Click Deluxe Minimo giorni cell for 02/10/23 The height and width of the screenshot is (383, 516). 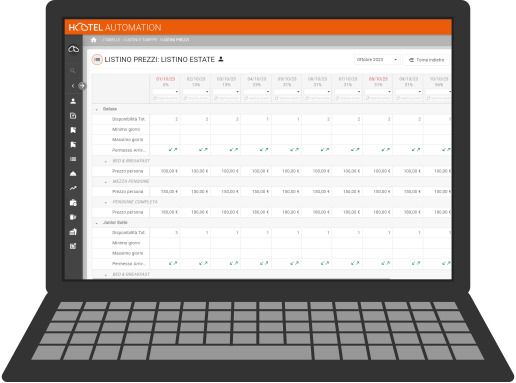[x=195, y=129]
